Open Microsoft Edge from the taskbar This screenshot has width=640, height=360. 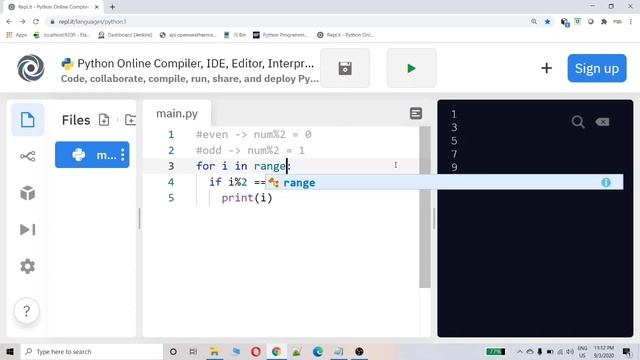[x=318, y=351]
